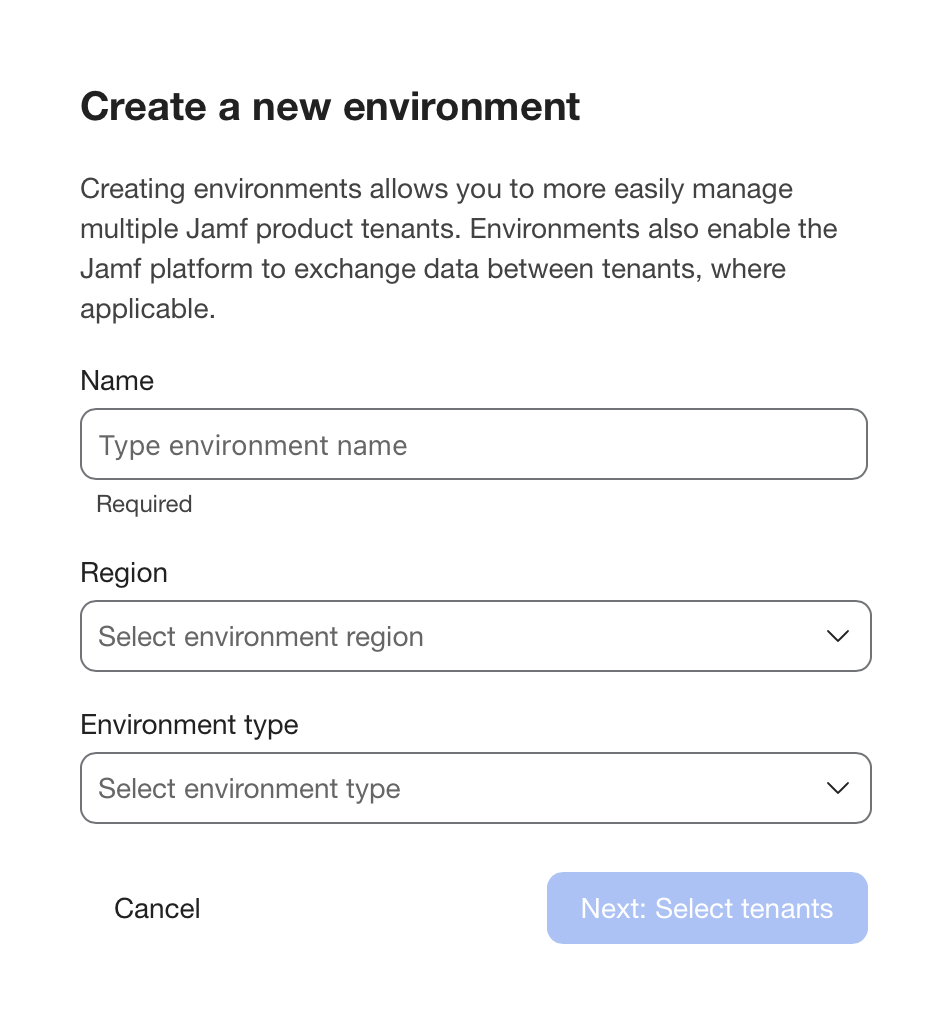Proceed to the Select tenants step

tap(707, 908)
